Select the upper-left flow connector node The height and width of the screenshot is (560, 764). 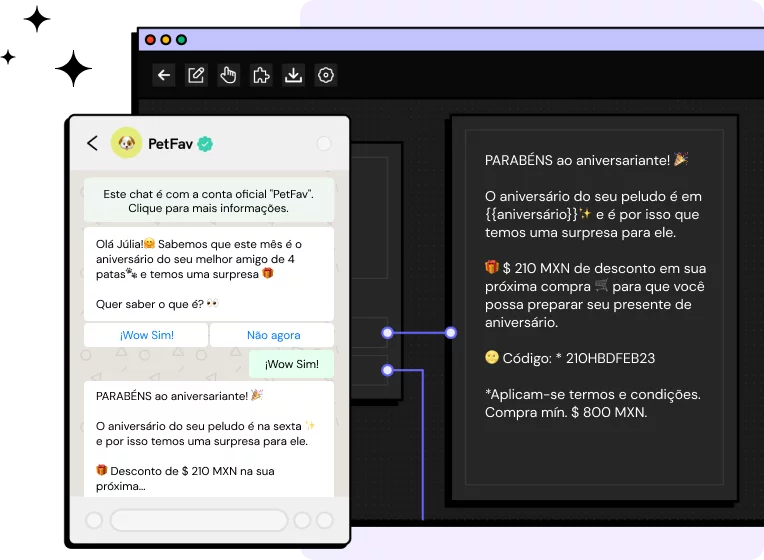point(387,333)
